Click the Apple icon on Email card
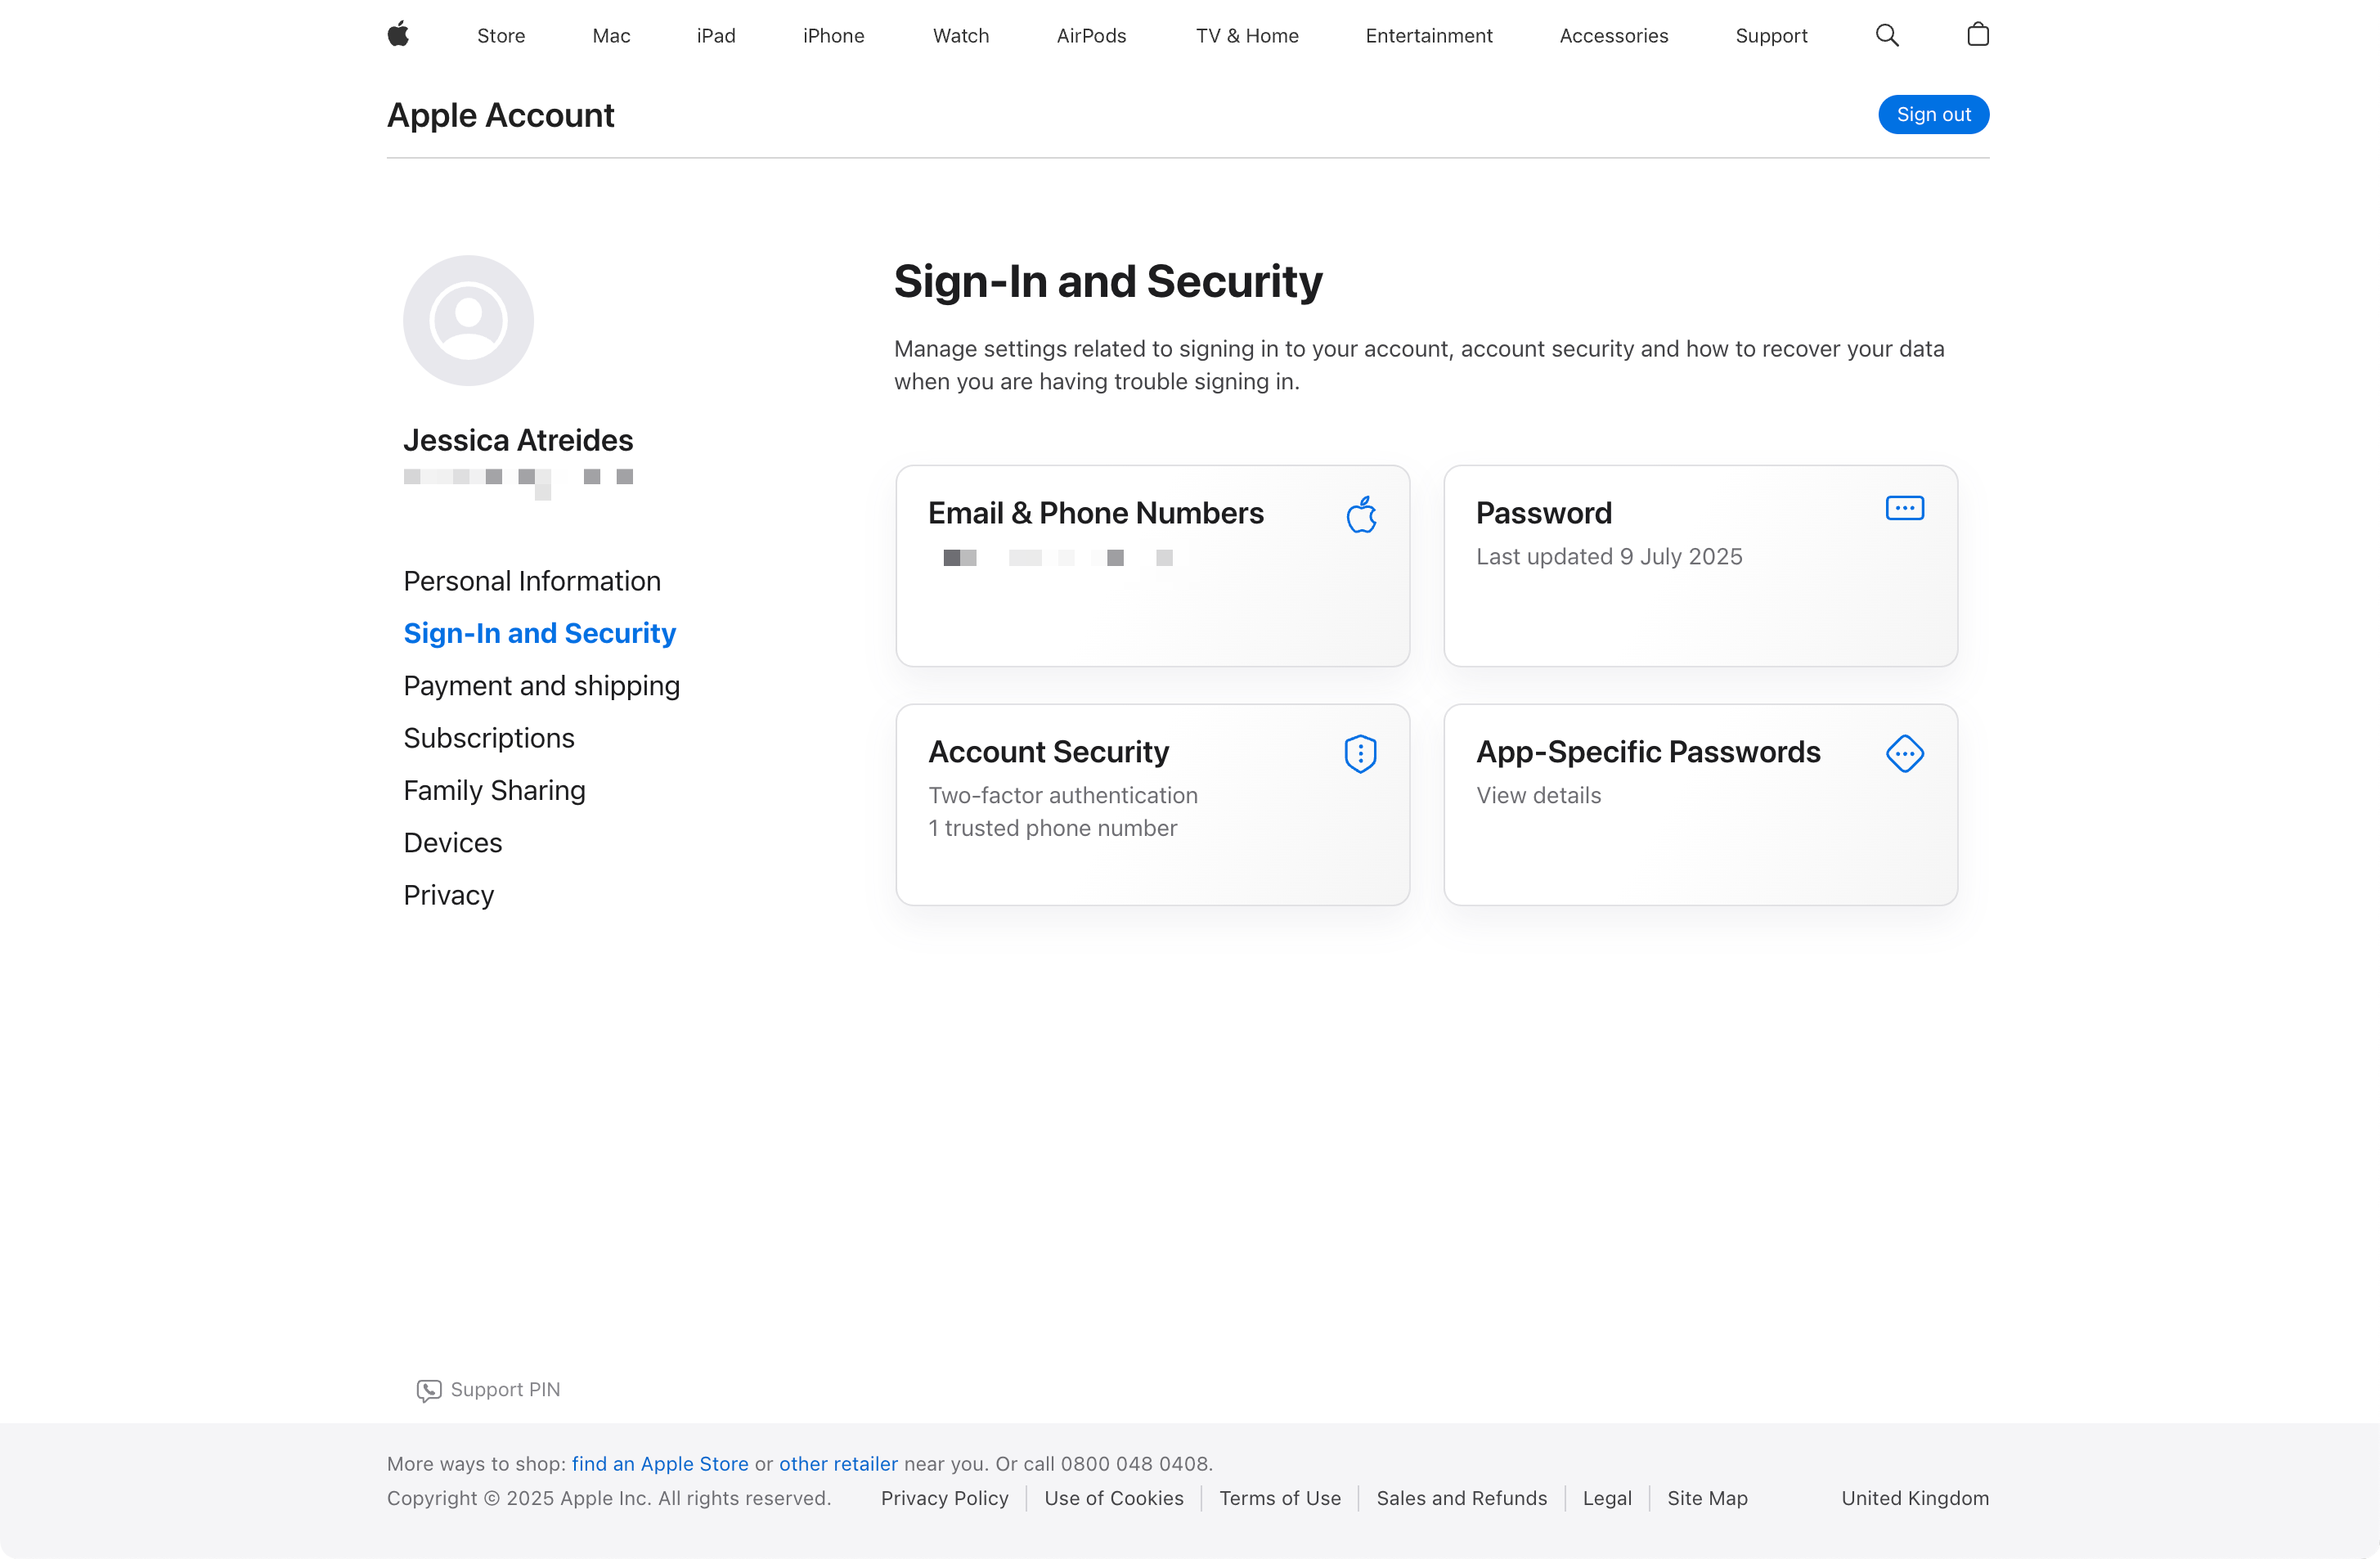The width and height of the screenshot is (2380, 1559). pyautogui.click(x=1361, y=515)
